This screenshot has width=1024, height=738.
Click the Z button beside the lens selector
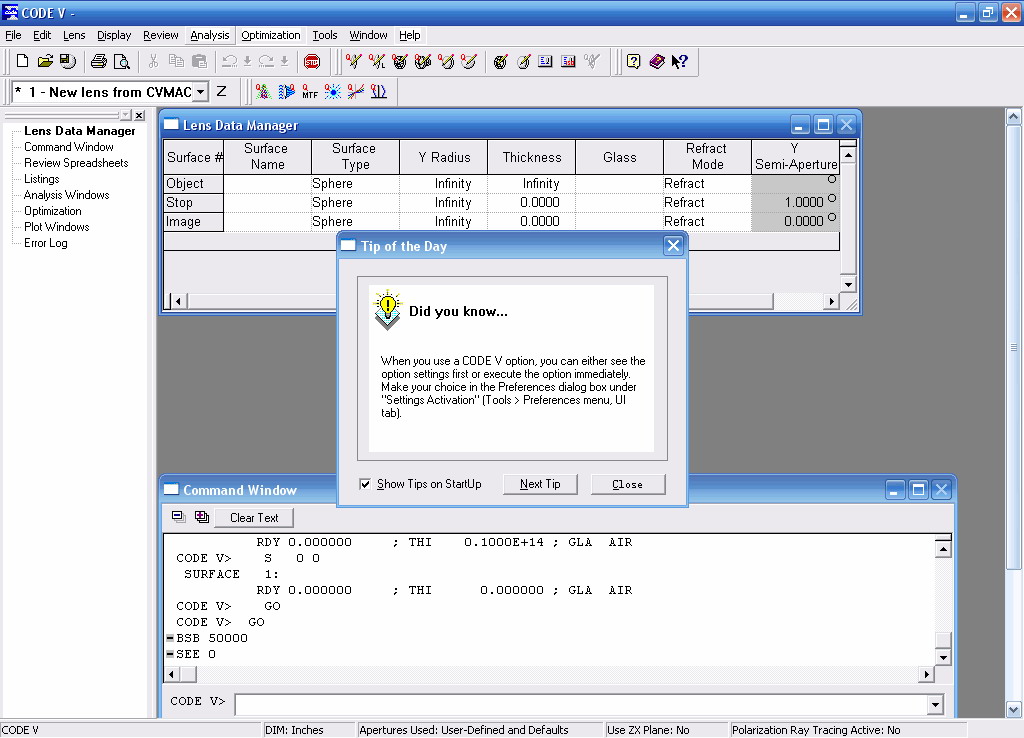click(x=221, y=91)
